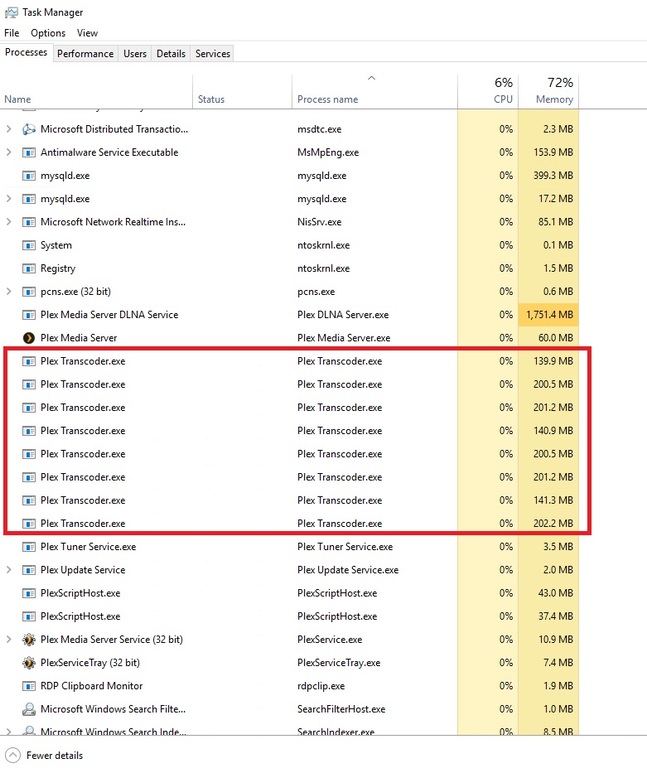Click the RDP Clipboard Monitor icon
Viewport: 647px width, 773px height.
29,686
